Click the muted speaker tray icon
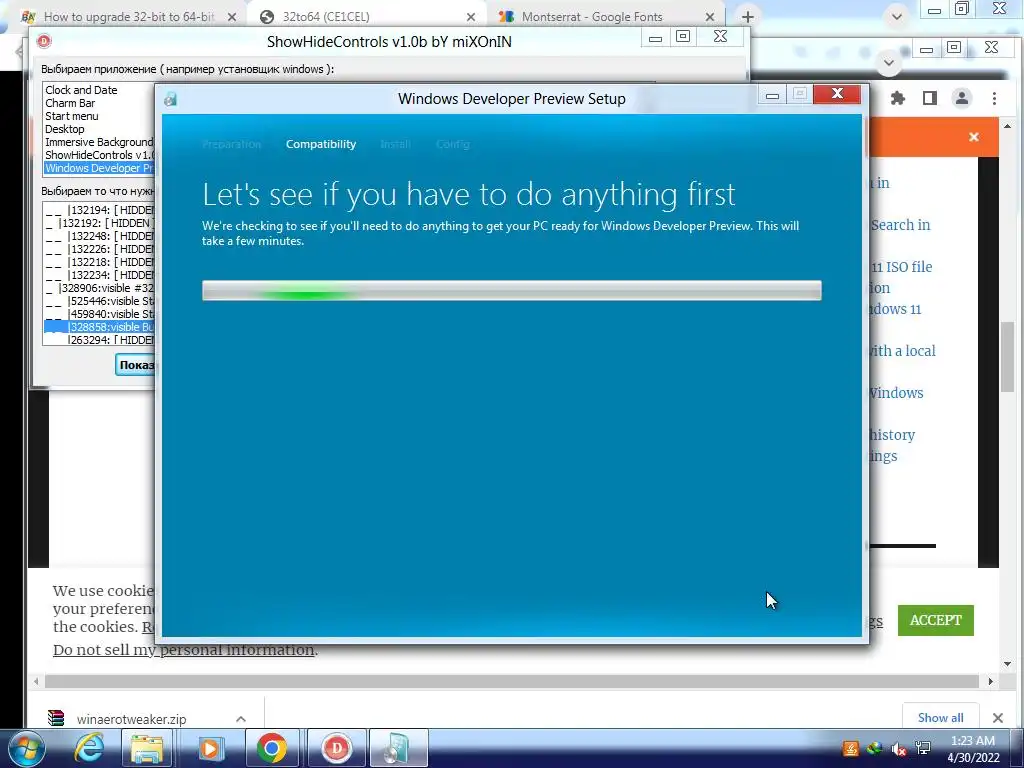 [899, 749]
